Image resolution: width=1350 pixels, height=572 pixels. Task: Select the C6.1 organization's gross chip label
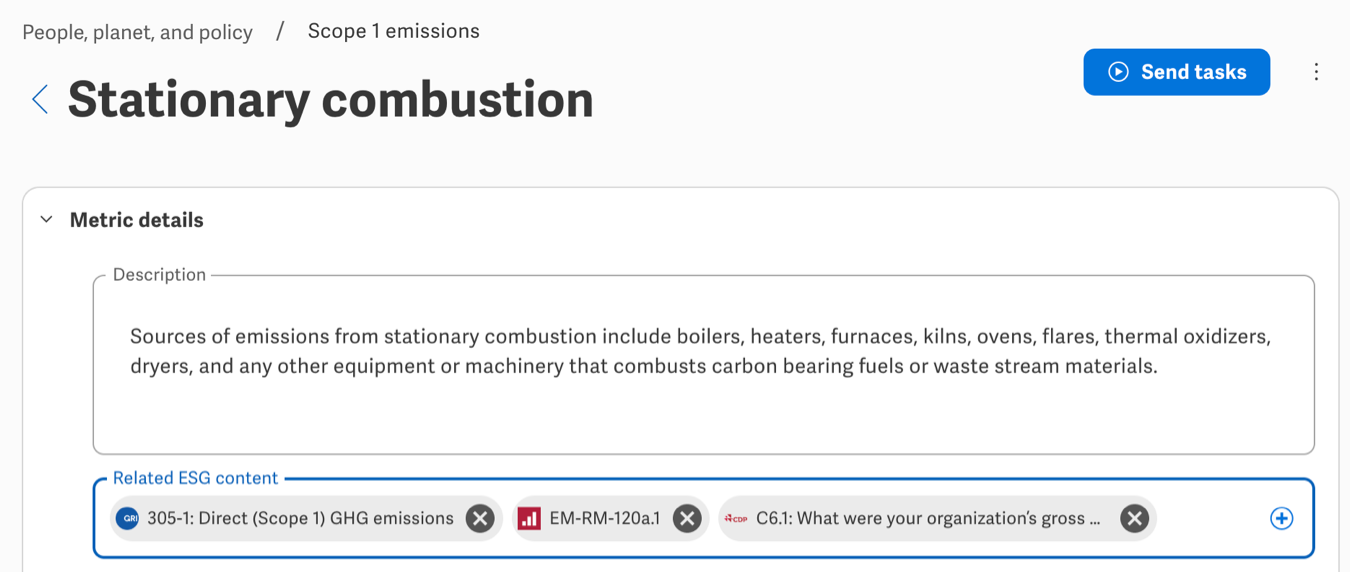point(927,518)
